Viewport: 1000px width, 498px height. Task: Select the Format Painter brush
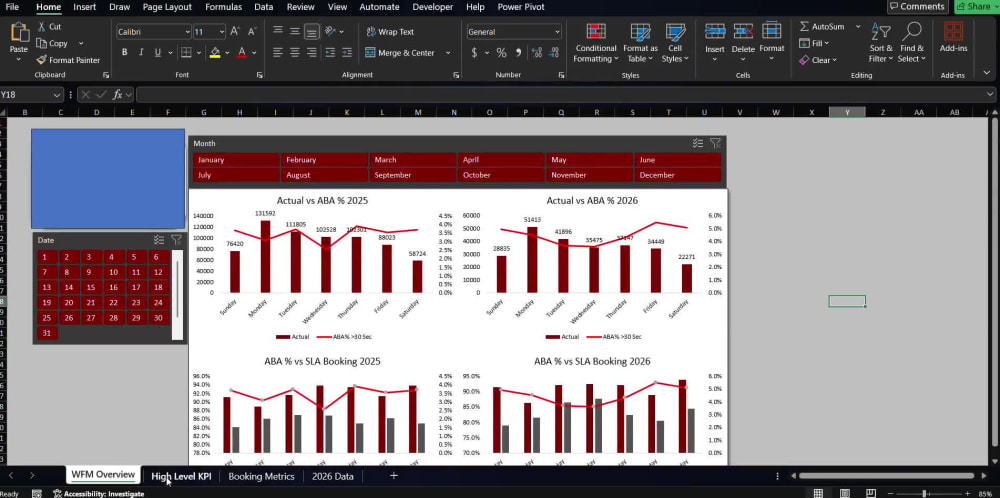click(x=41, y=60)
